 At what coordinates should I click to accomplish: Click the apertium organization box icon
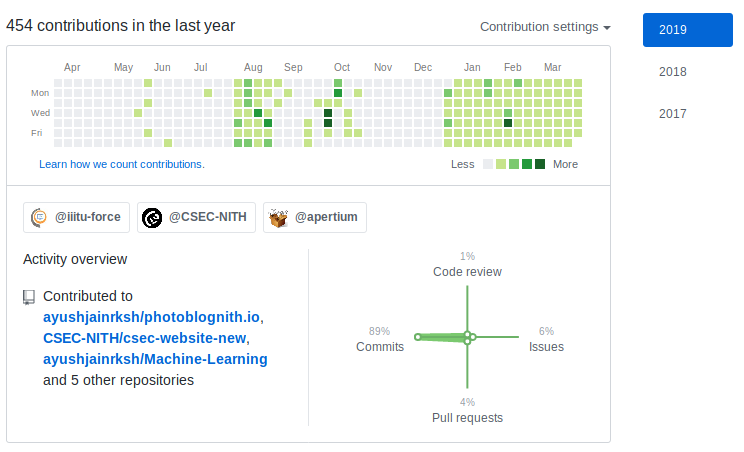coord(279,218)
